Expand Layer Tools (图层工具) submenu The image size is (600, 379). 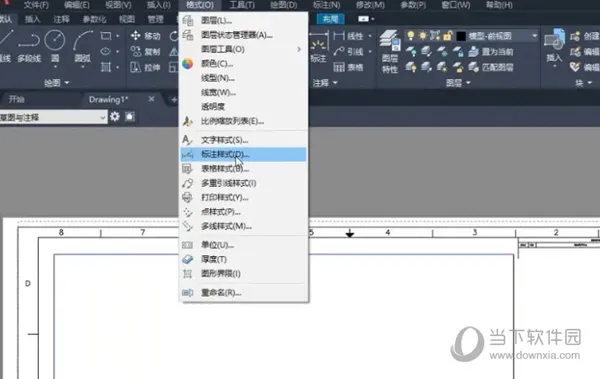[x=243, y=49]
